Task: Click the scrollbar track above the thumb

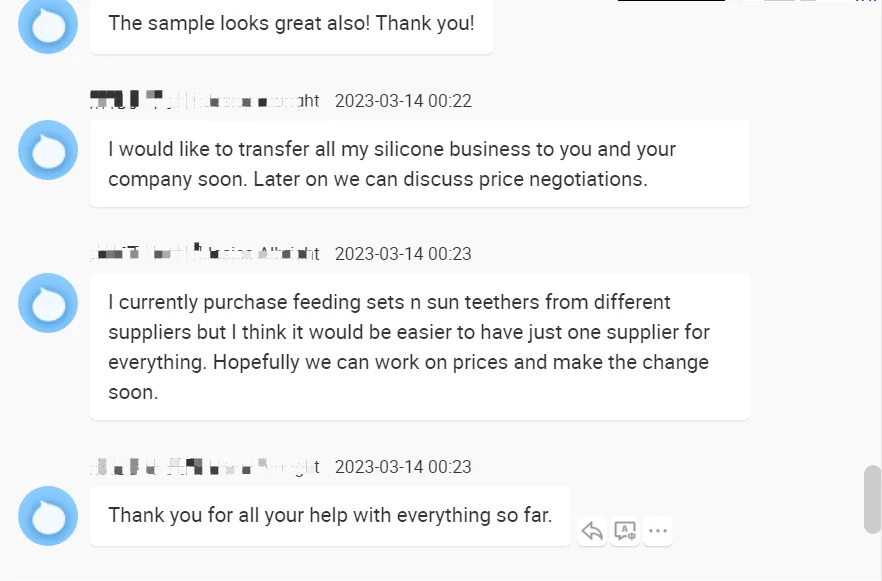Action: point(872,250)
